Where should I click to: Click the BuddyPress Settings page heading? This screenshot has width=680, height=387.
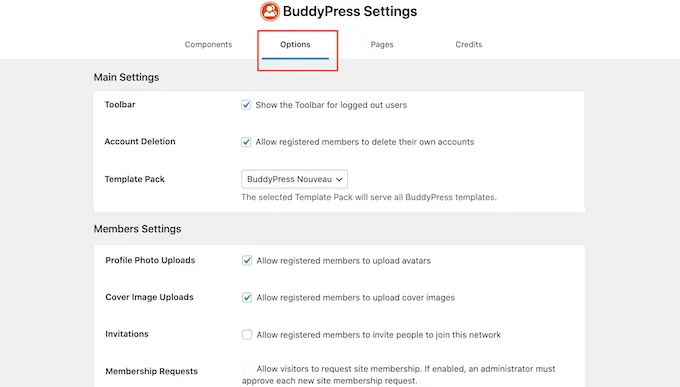pos(350,11)
